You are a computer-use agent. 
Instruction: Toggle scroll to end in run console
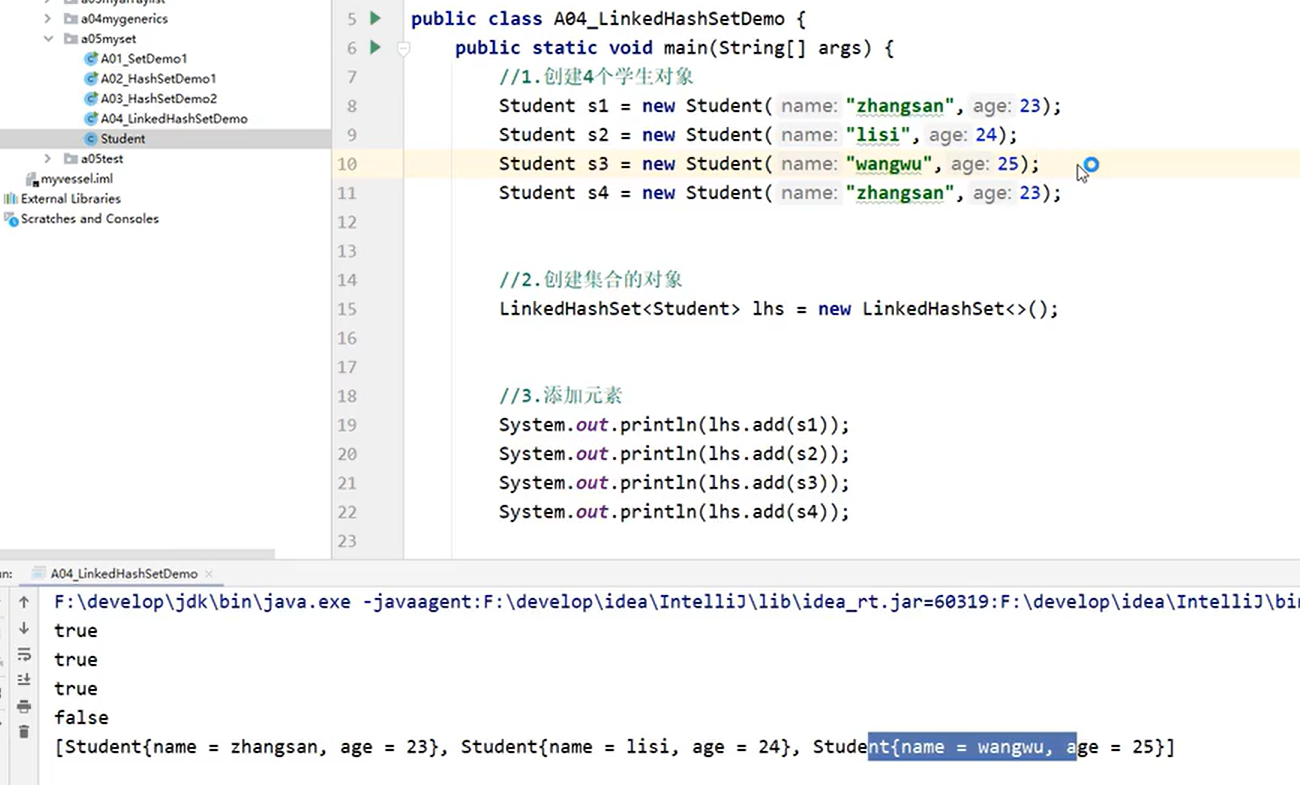24,681
